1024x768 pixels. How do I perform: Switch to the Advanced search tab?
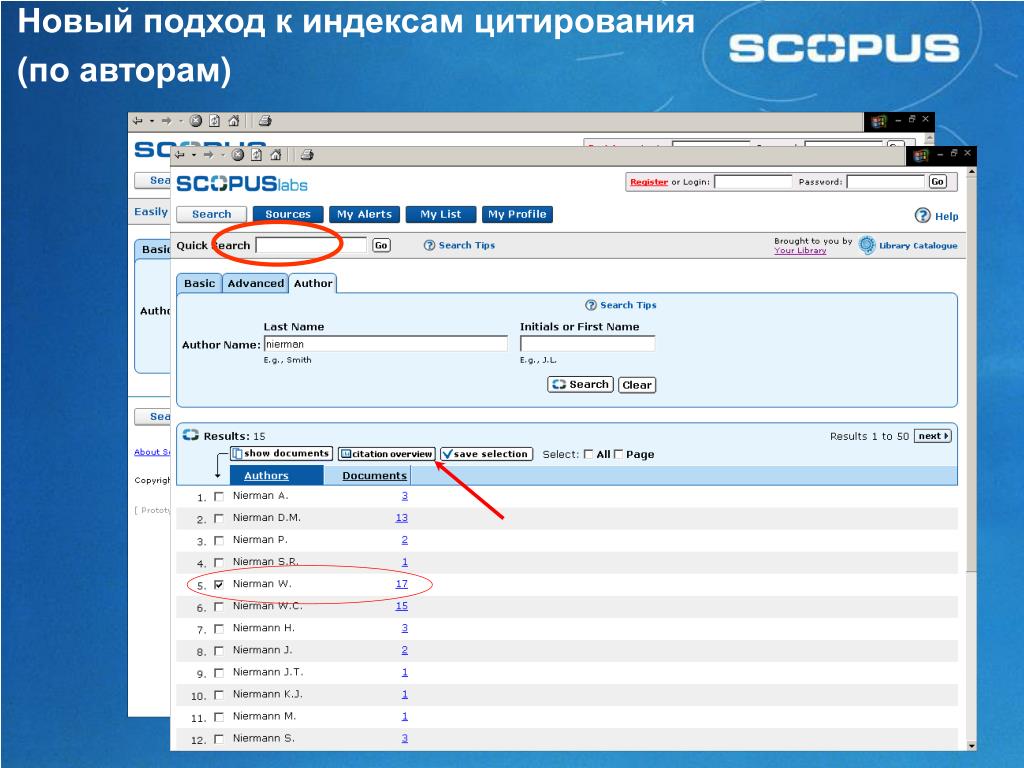255,283
